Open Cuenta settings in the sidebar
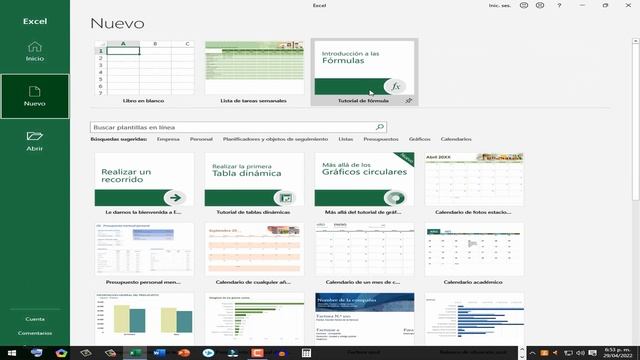The image size is (640, 360). click(35, 319)
